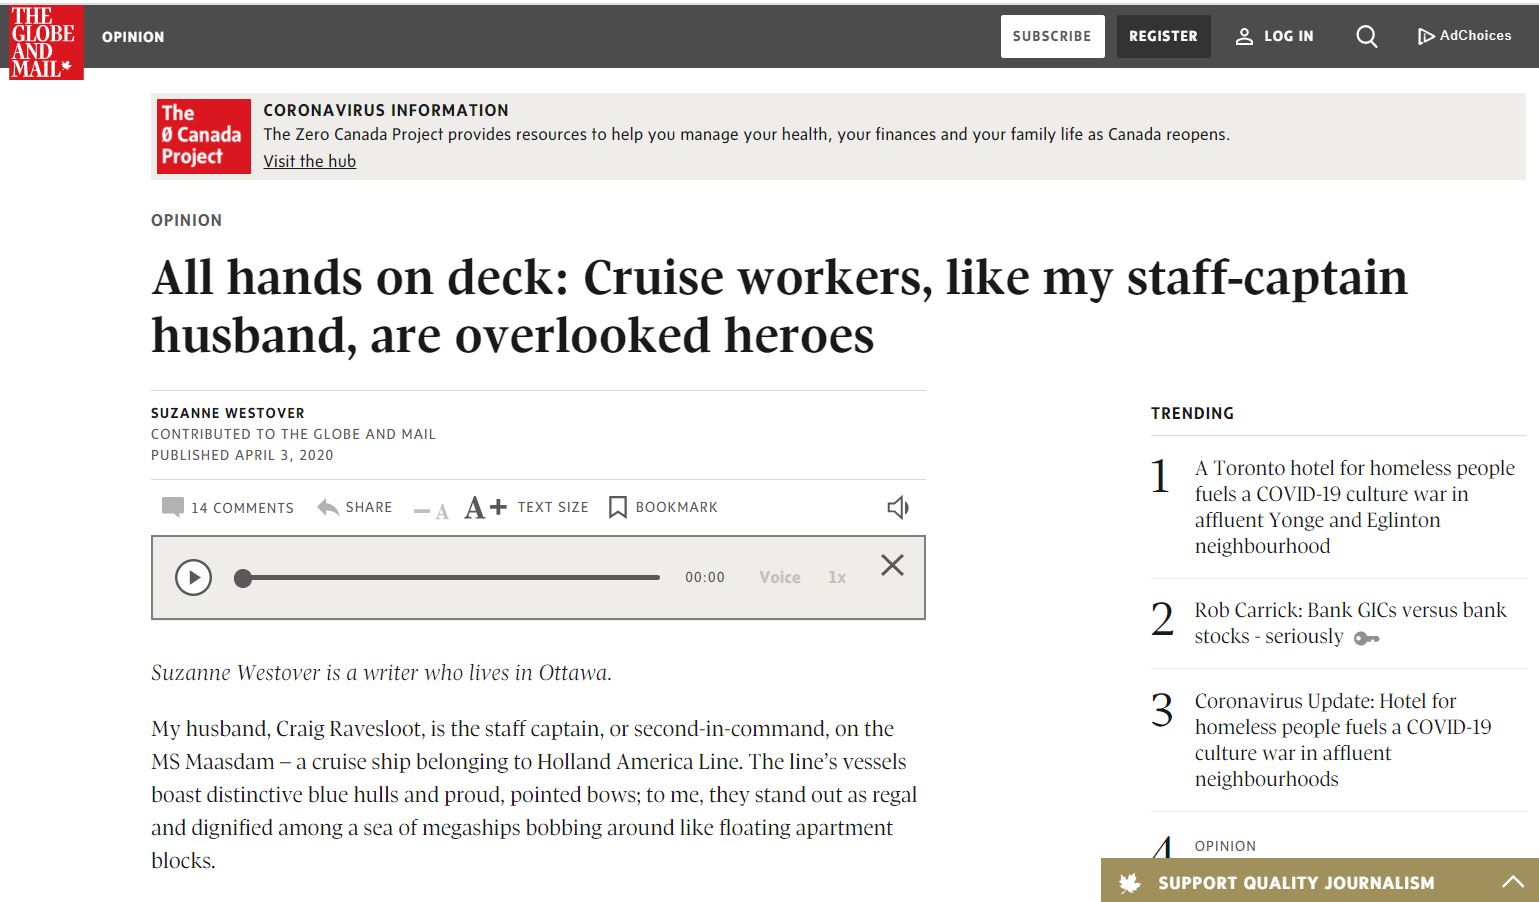Open Rob Carrick trending article
The image size is (1539, 902).
[x=1349, y=623]
